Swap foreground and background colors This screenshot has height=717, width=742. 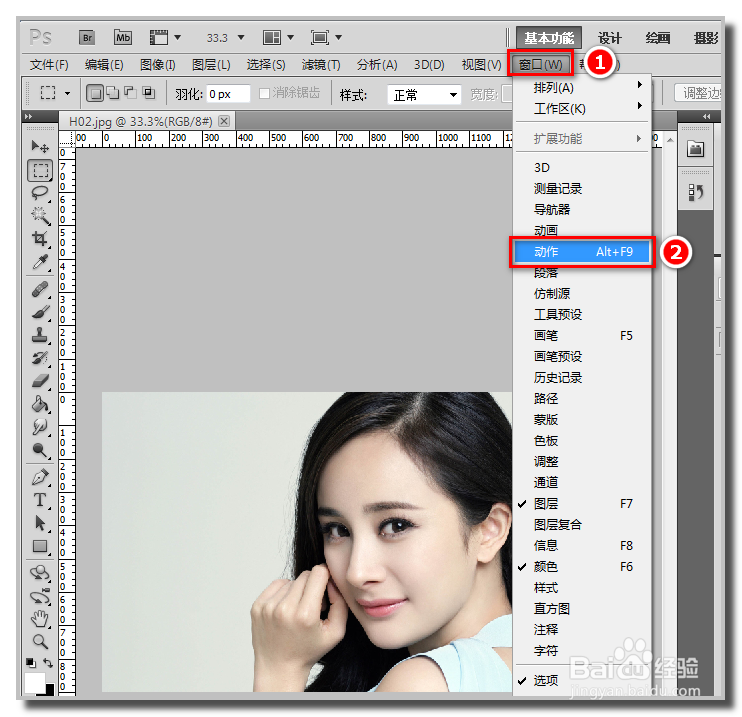coord(48,662)
